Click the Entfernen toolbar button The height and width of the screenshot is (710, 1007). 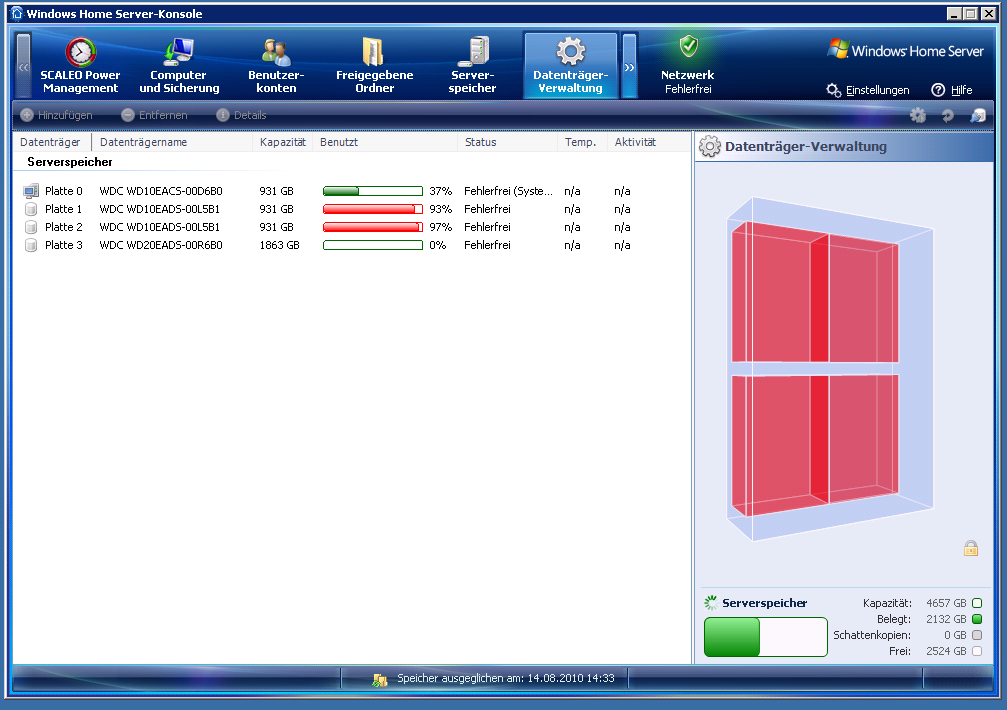coord(155,115)
